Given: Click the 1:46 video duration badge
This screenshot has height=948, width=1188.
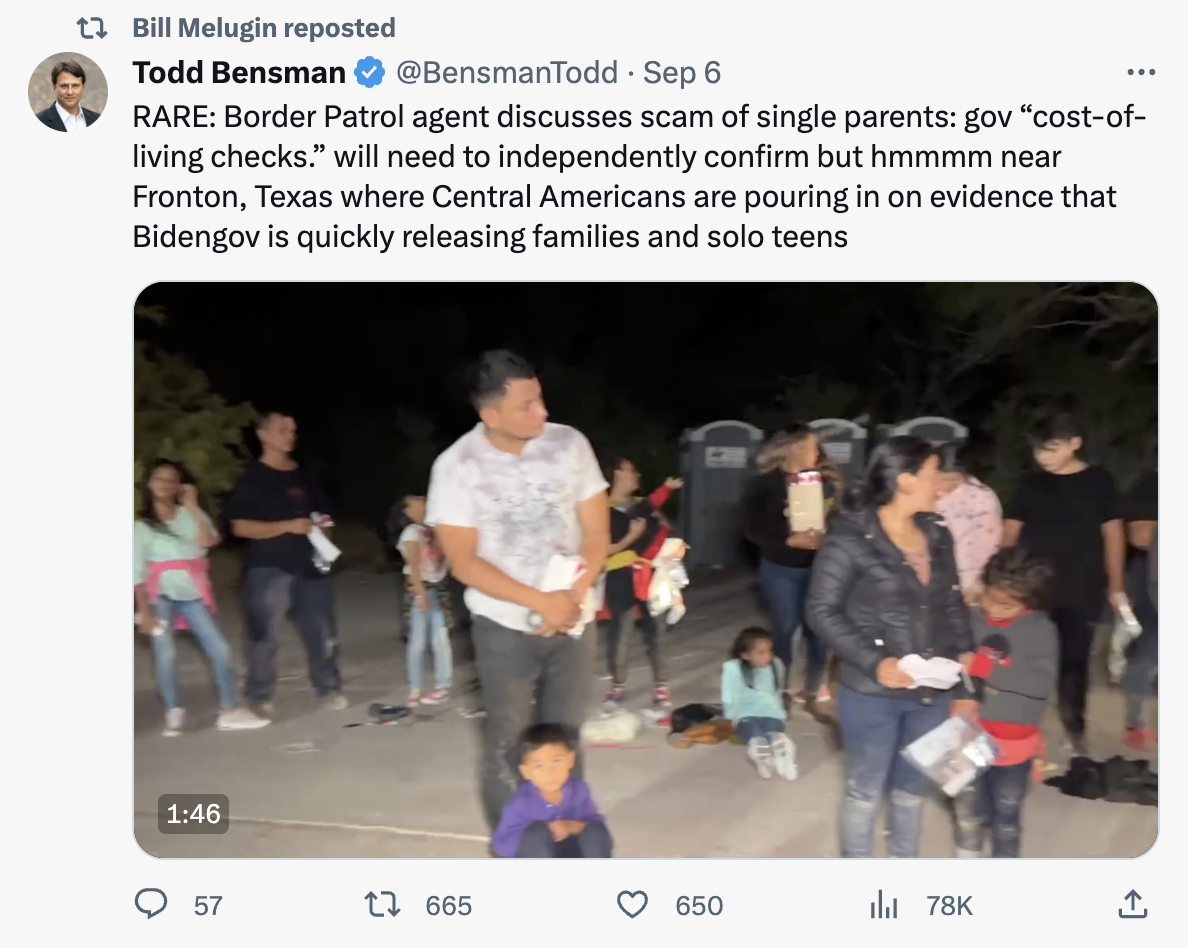Looking at the screenshot, I should tap(193, 814).
